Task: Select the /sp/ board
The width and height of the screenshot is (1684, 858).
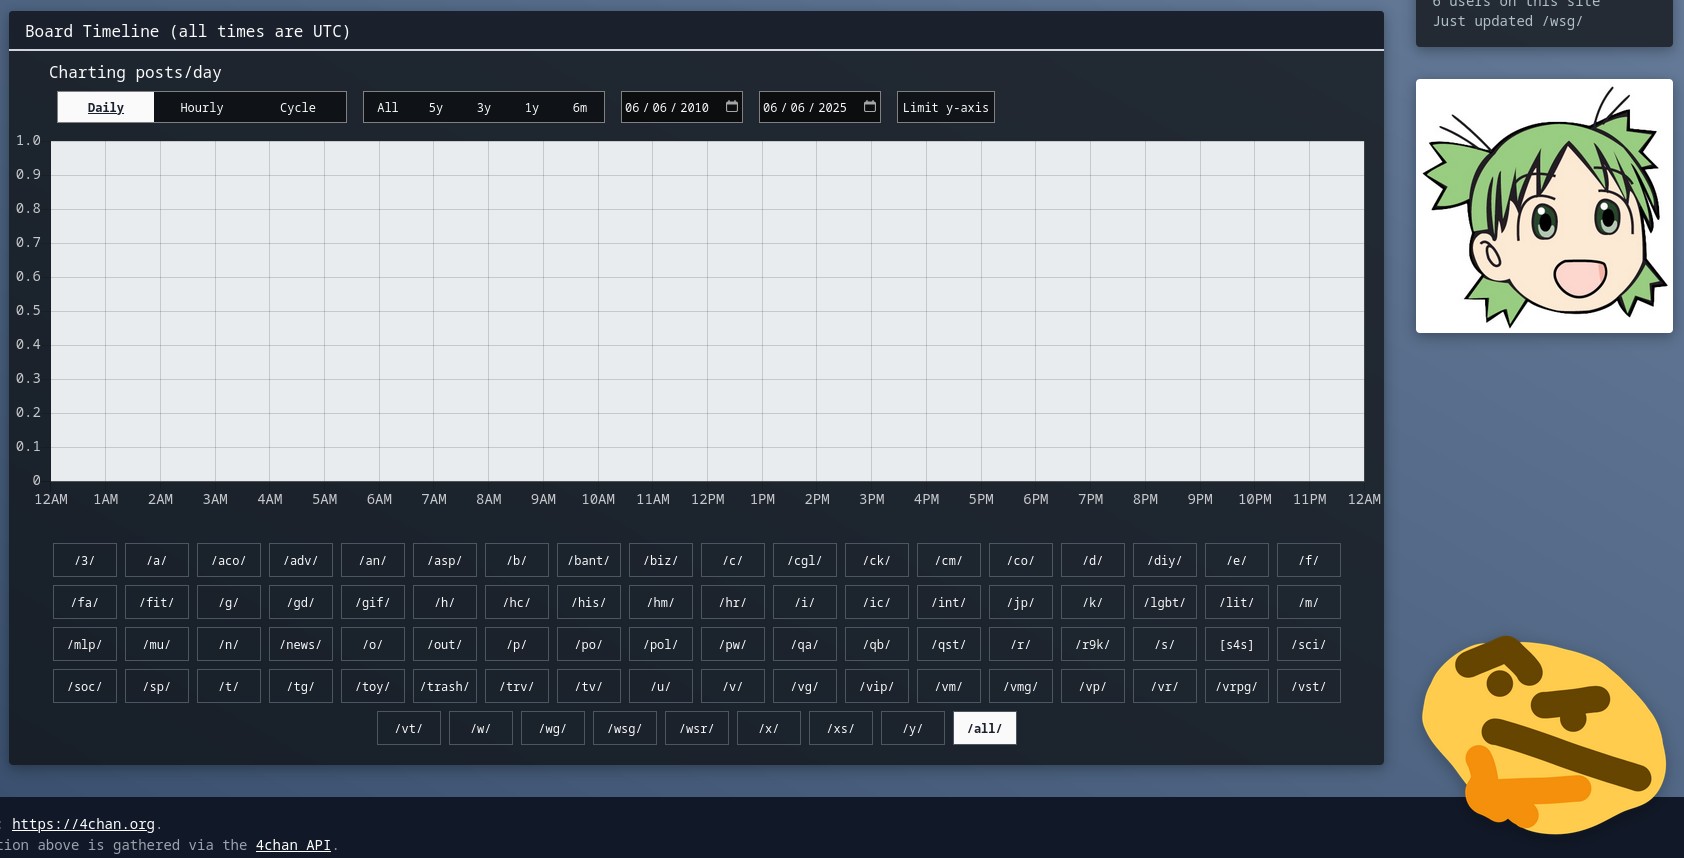Action: [x=157, y=686]
